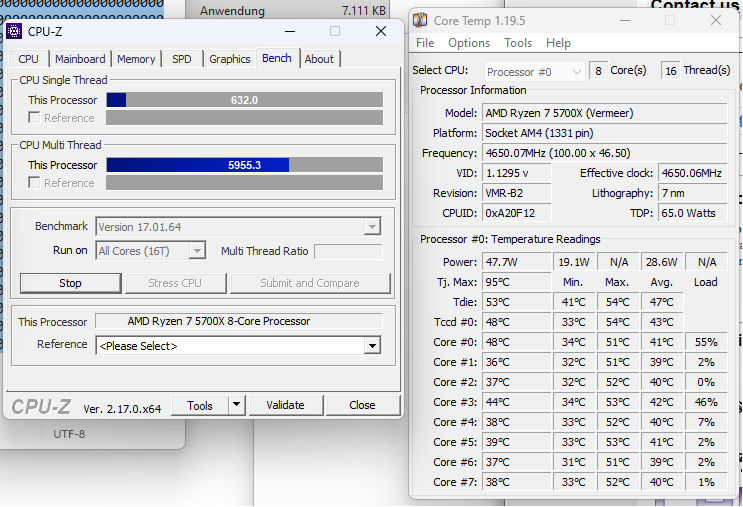Click Submit and Compare button

pyautogui.click(x=310, y=283)
